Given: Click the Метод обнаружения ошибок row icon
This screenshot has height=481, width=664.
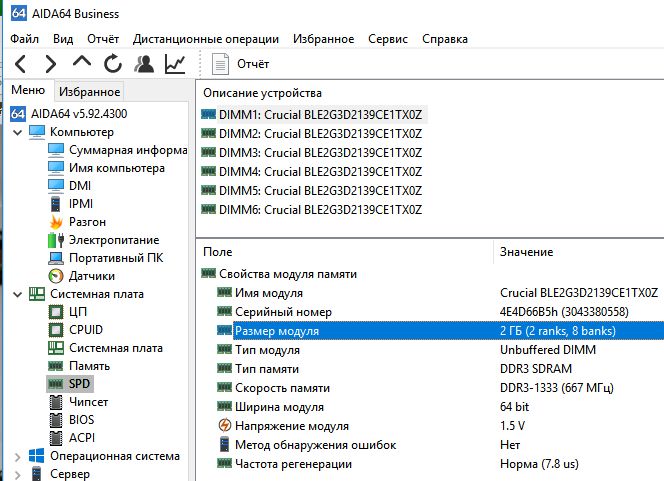Looking at the screenshot, I should click(224, 445).
